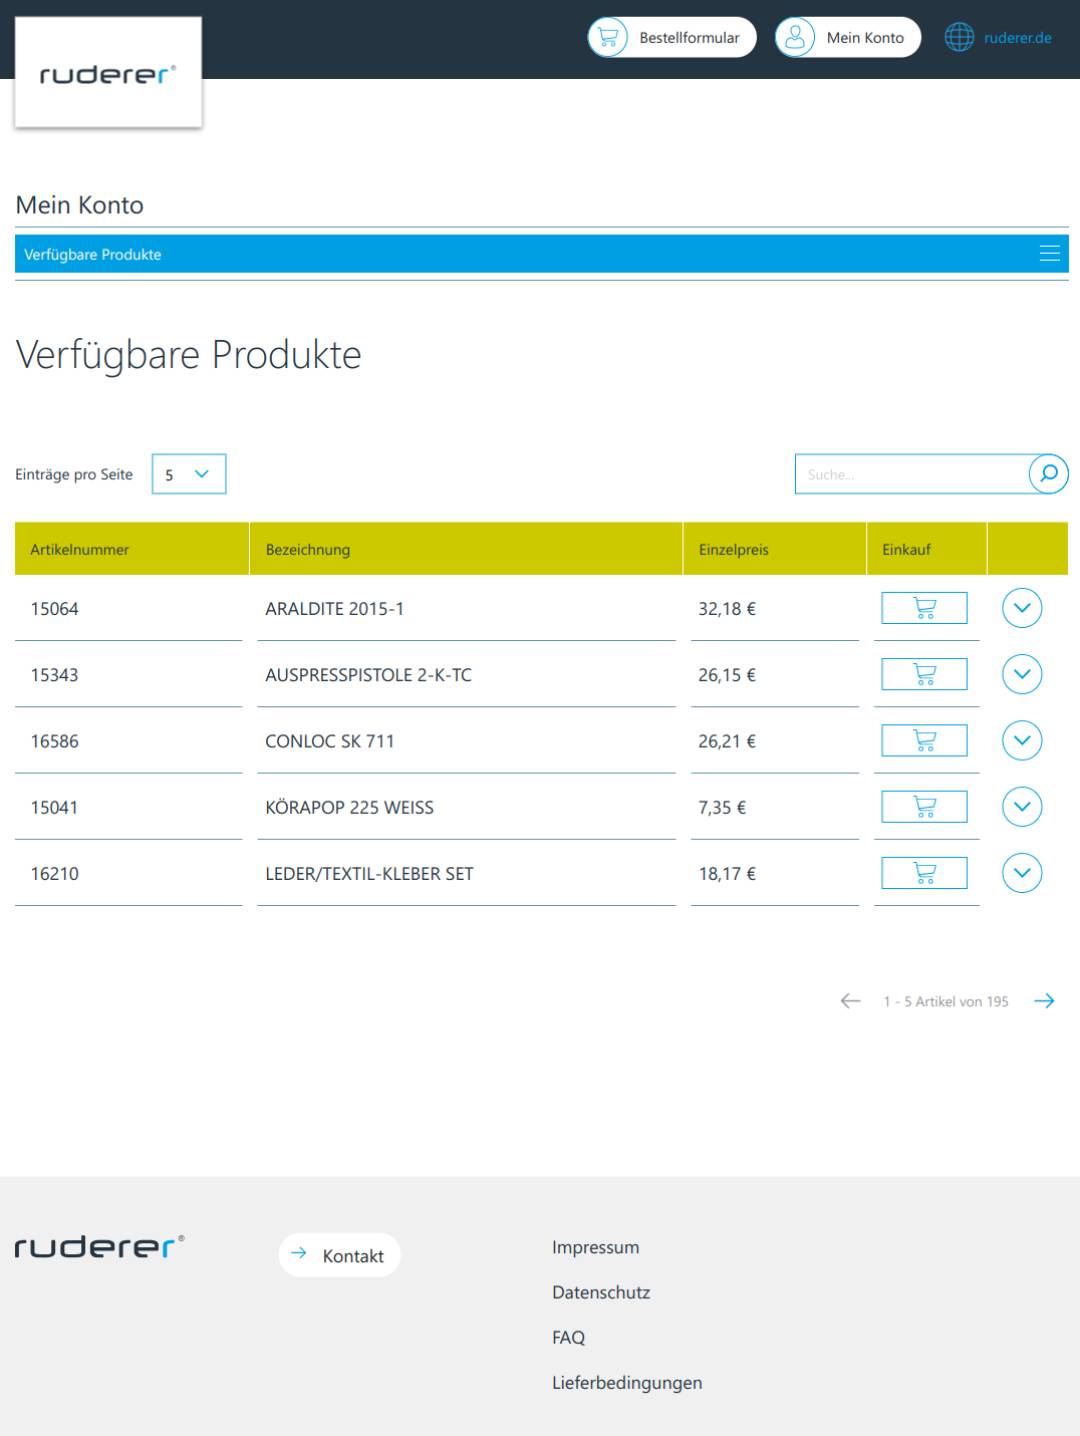Open Einträge pro Seite dropdown

tap(189, 474)
